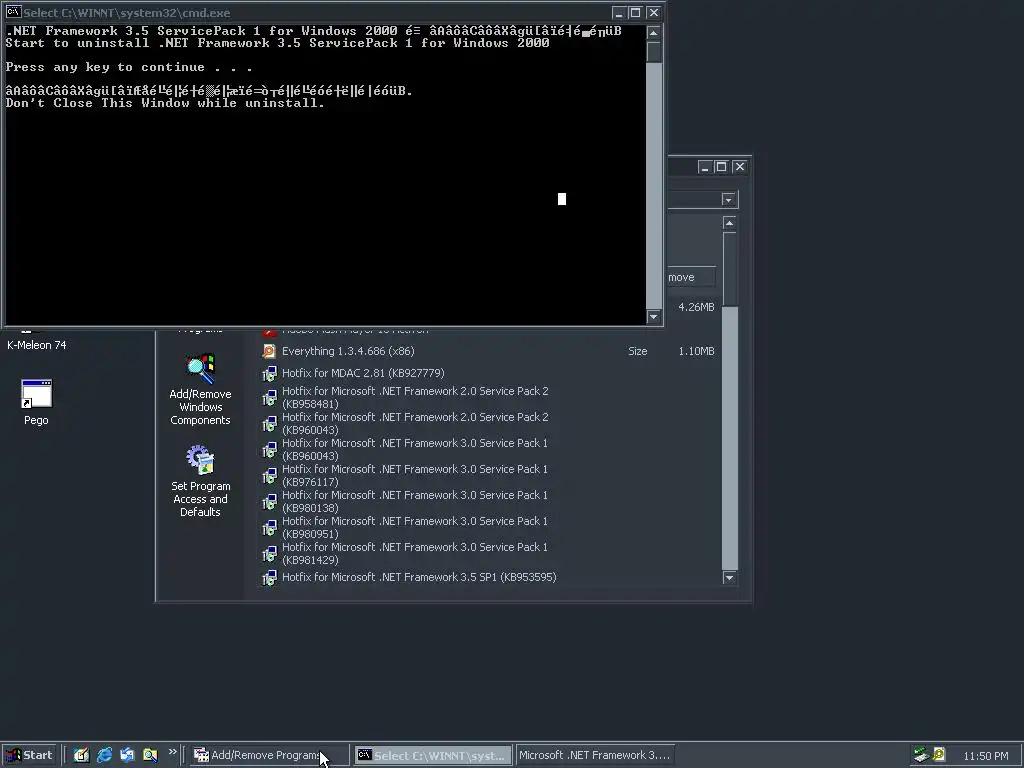Select .NET Framework 3.0 SP1 (KB960043) hotfix

tap(415, 450)
